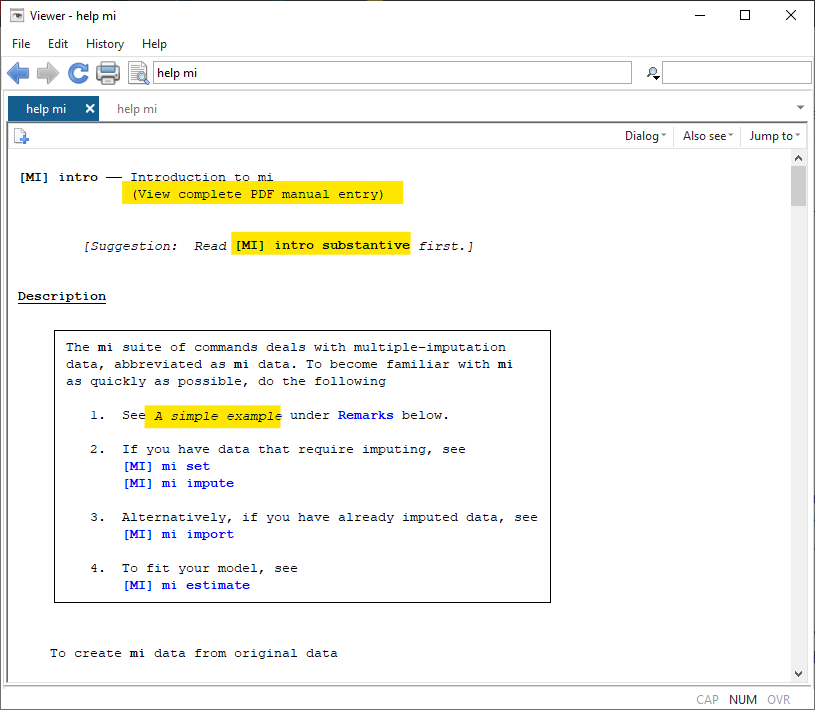Image resolution: width=815 pixels, height=710 pixels.
Task: Click the empty search field
Action: point(737,73)
